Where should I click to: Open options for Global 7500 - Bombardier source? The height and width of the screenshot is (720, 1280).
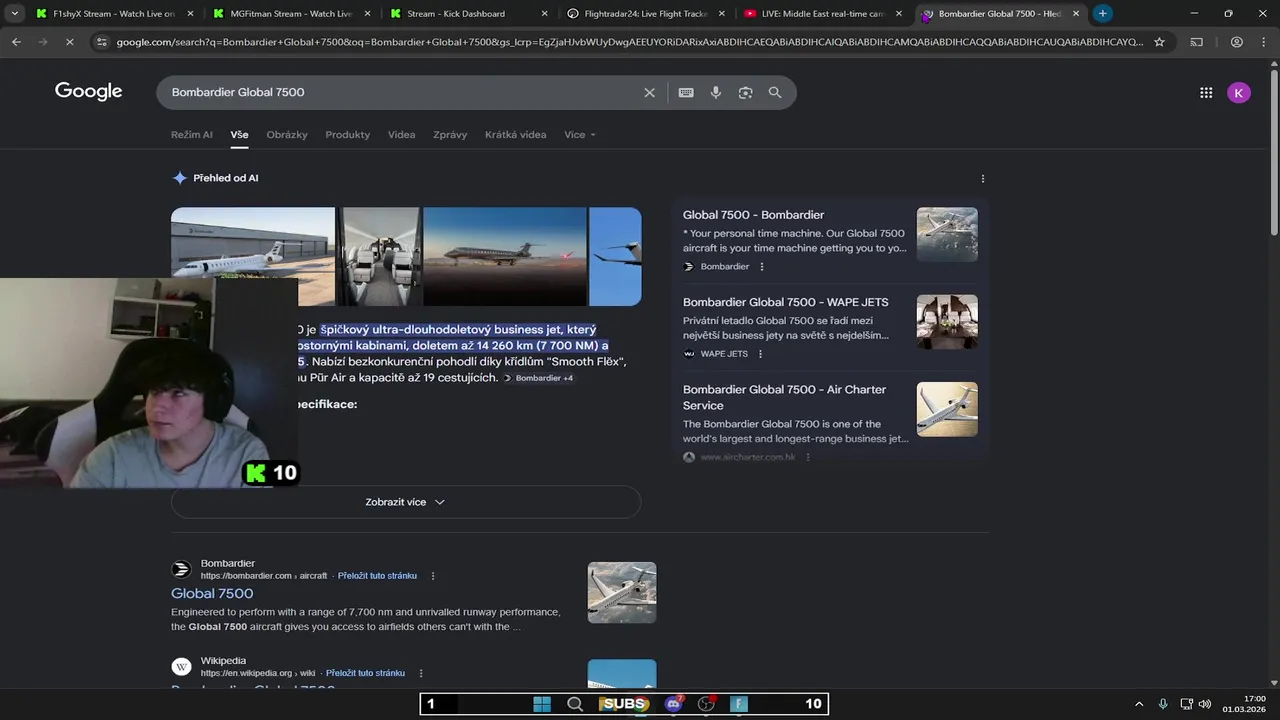pyautogui.click(x=762, y=267)
